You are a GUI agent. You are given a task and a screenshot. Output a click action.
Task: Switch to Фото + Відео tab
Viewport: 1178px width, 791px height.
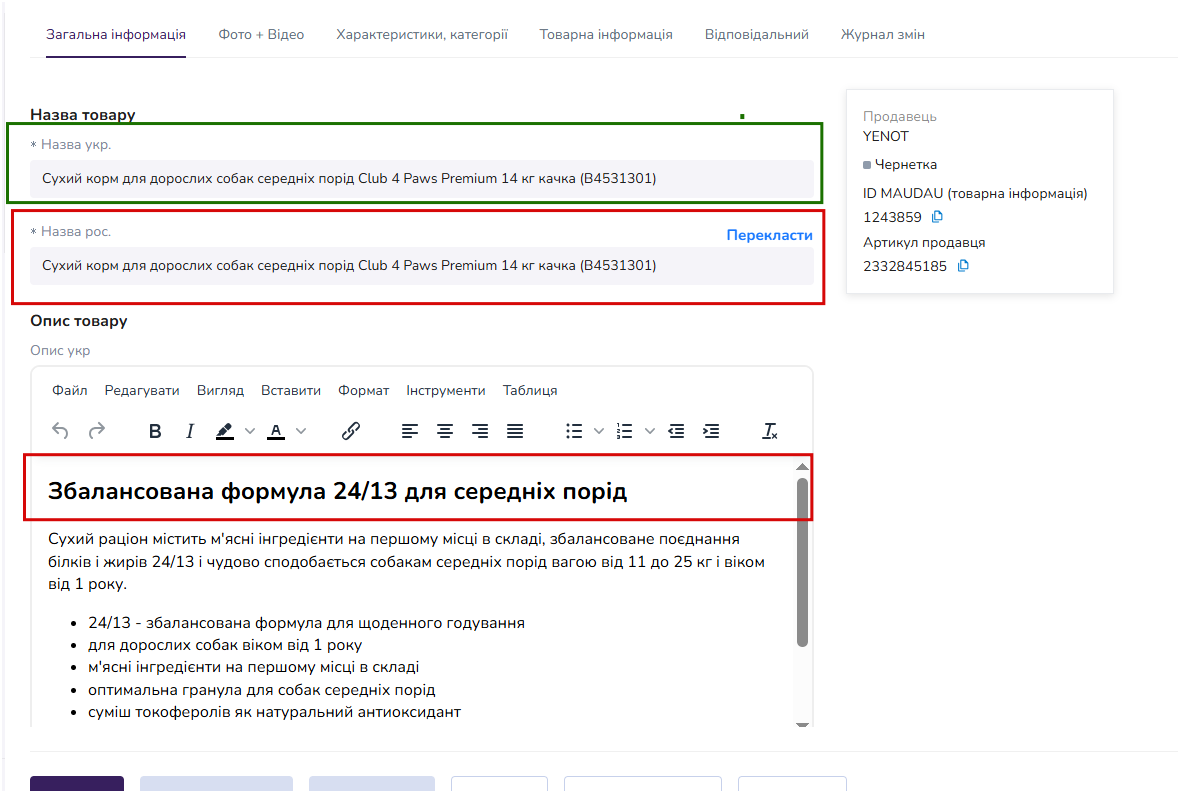point(261,35)
